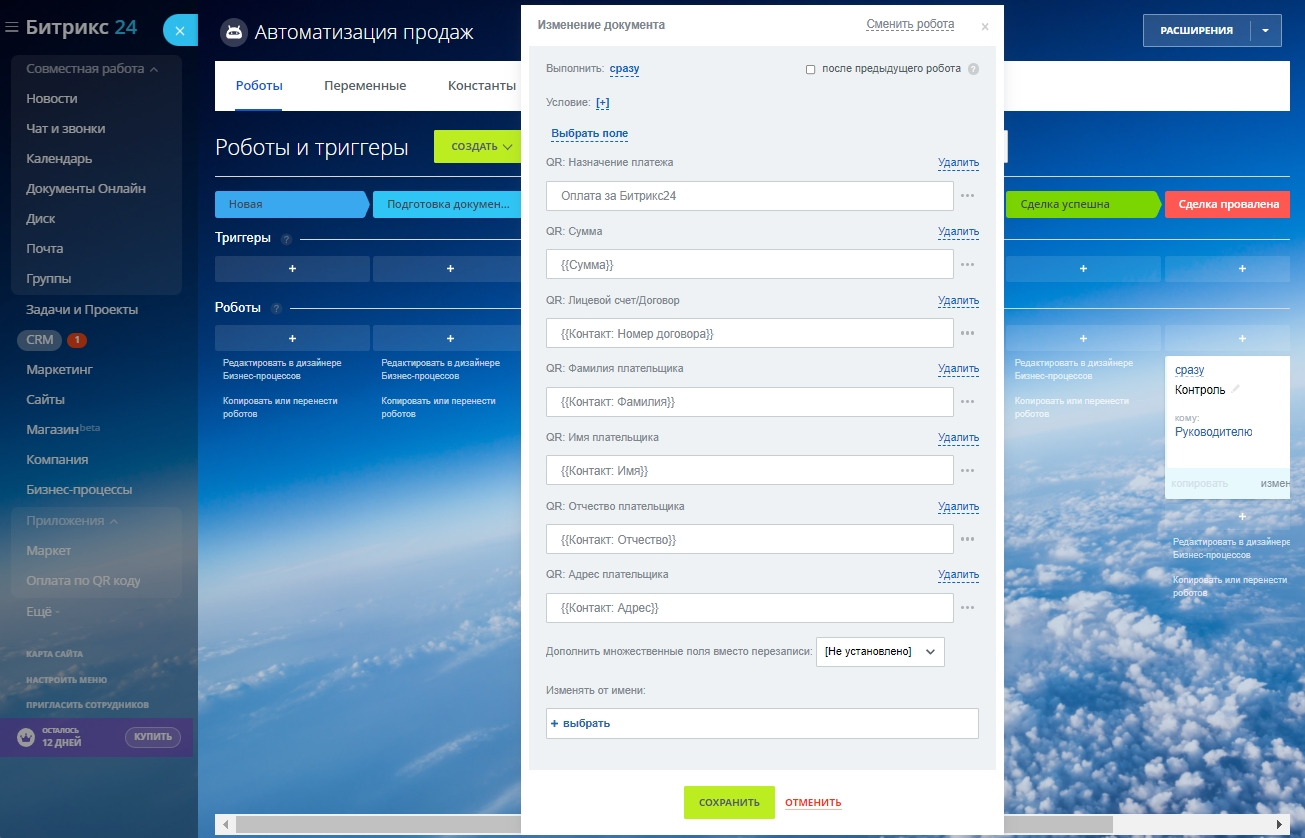Click the {{Контакт: Номер договора}} input field
1305x838 pixels.
[x=750, y=333]
